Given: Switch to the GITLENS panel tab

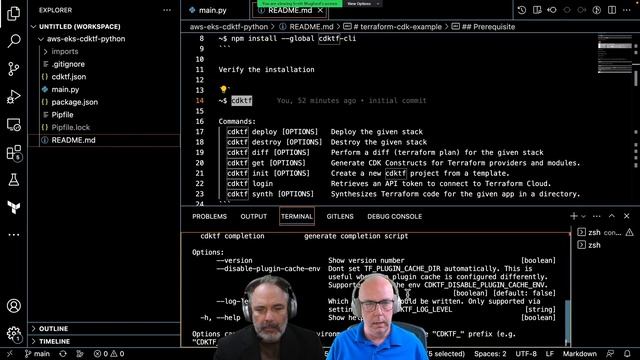Looking at the screenshot, I should [x=340, y=216].
